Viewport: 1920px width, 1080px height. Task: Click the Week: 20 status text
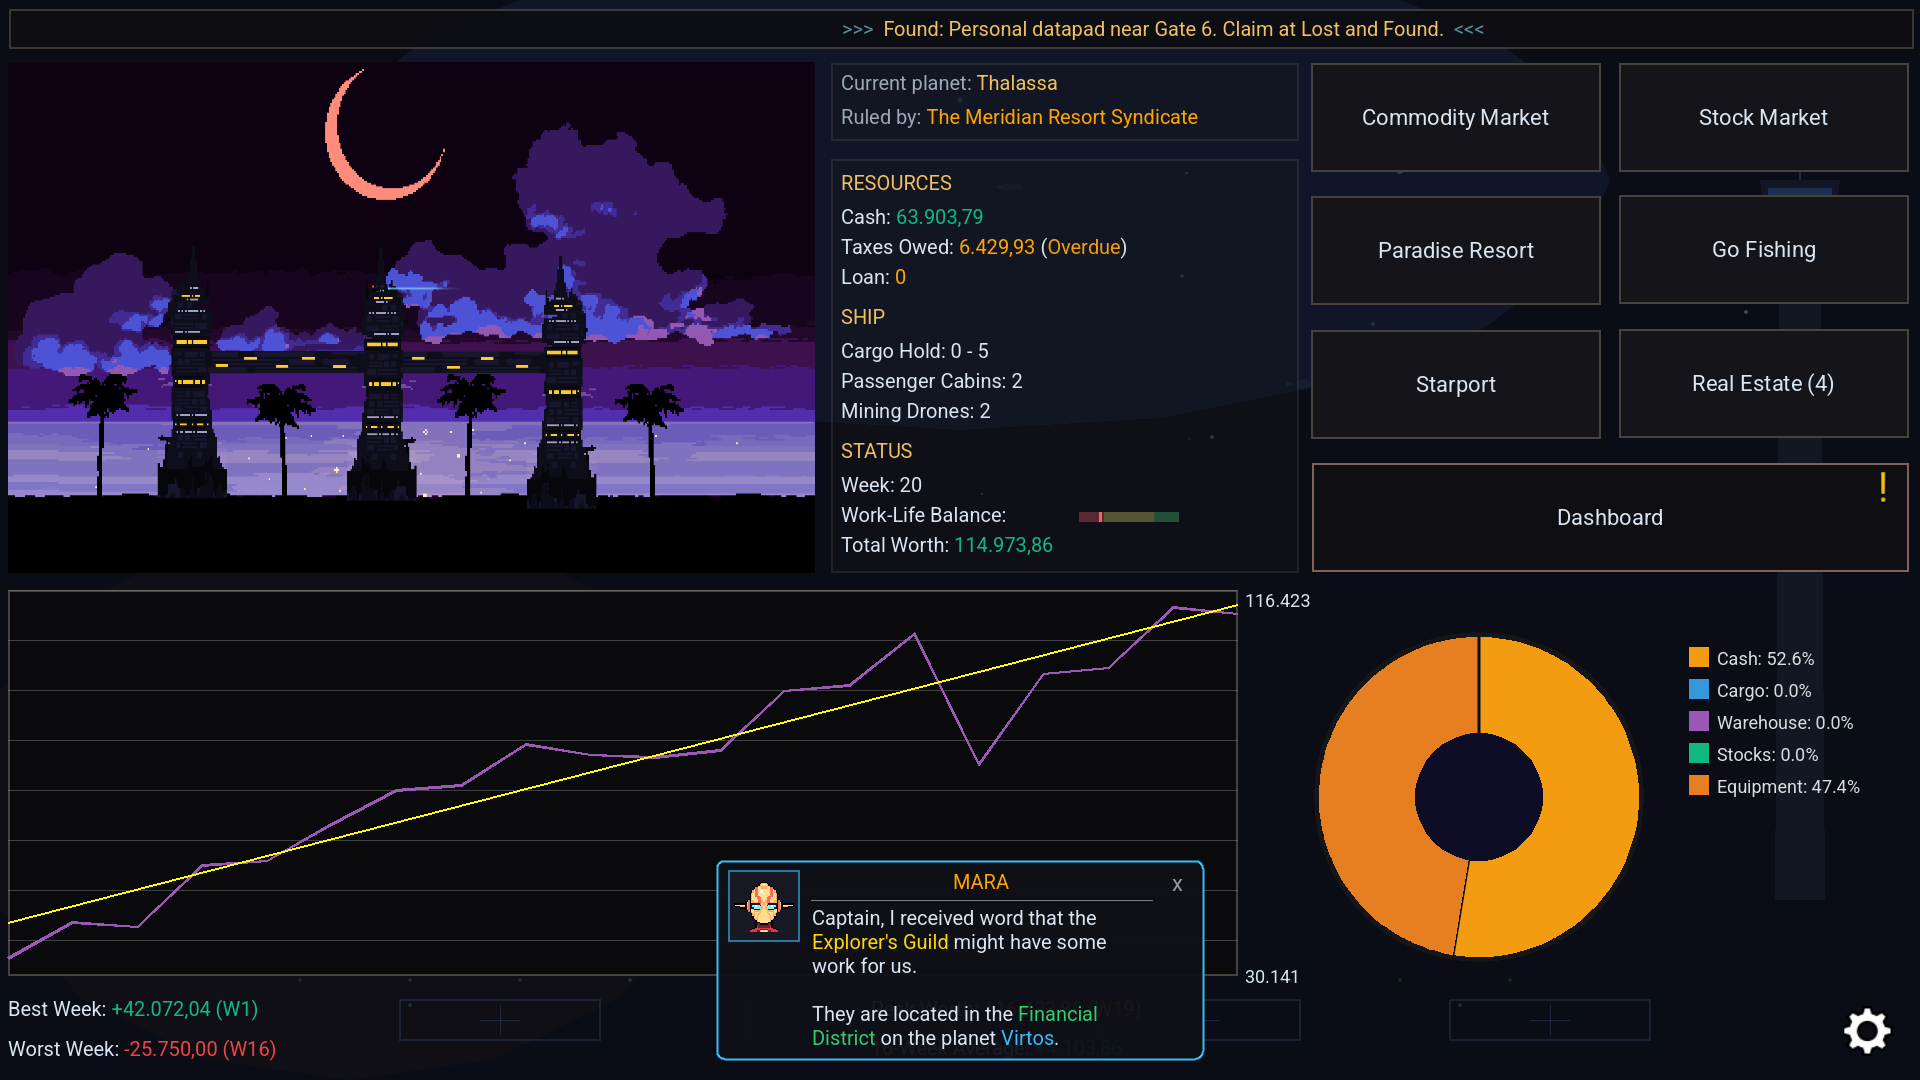point(881,485)
